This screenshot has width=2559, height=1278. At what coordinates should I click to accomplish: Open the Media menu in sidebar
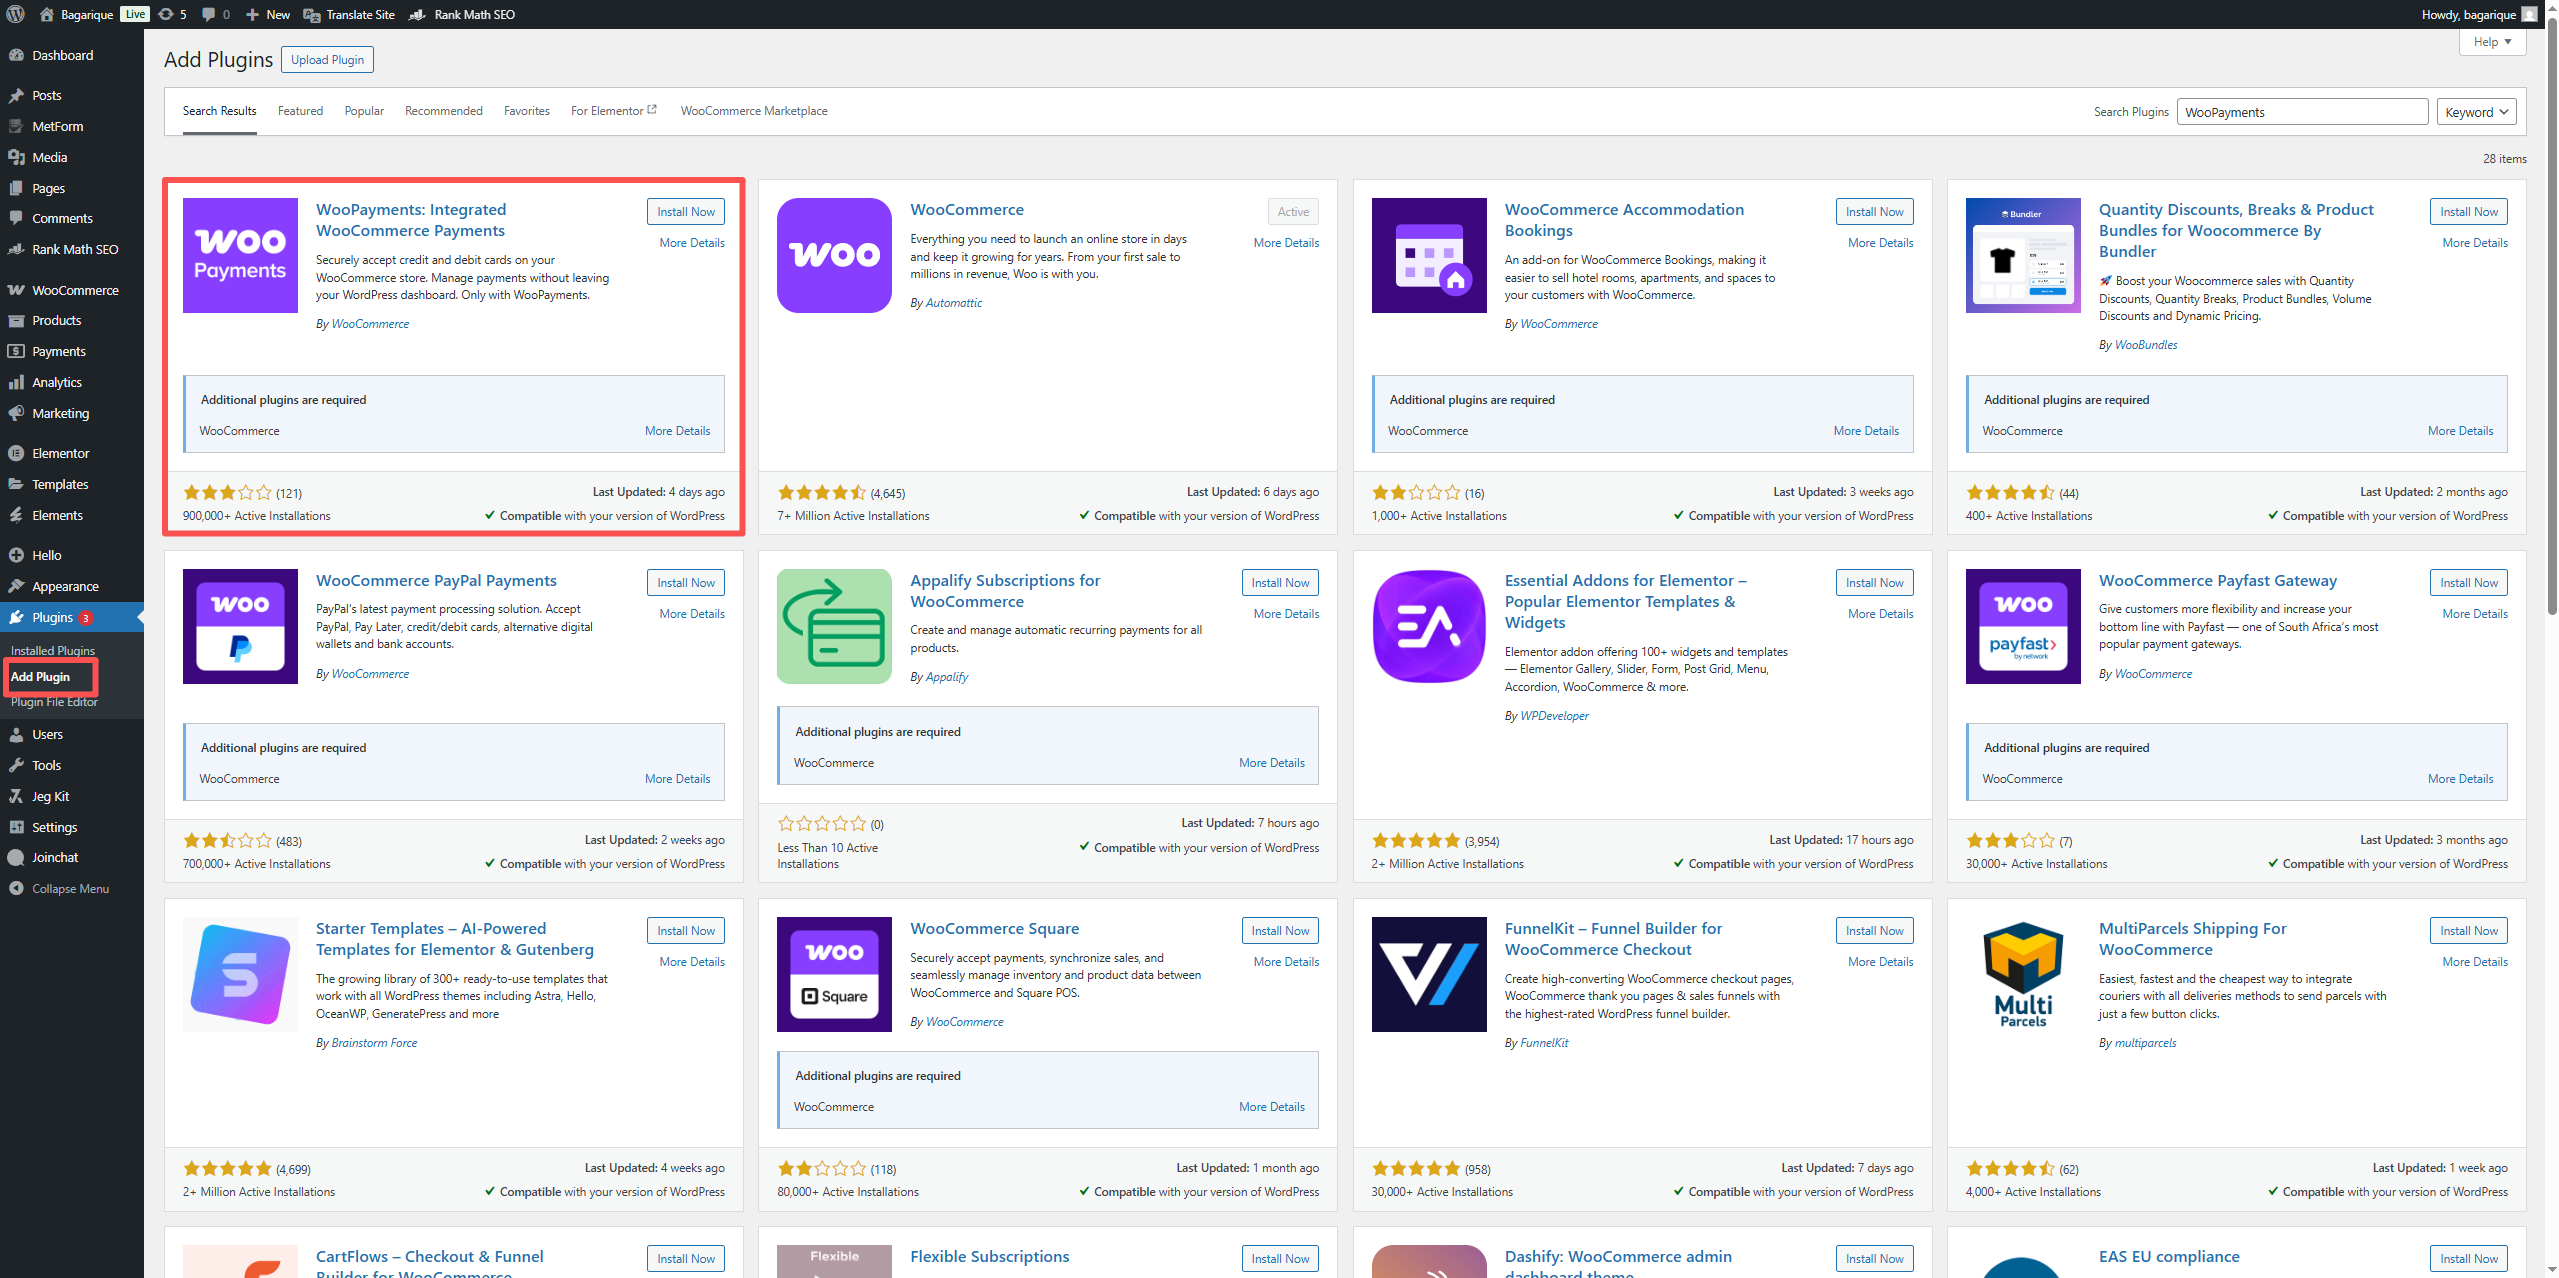point(49,157)
